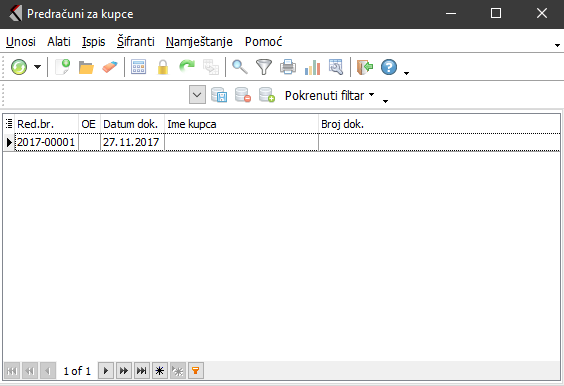564x386 pixels.
Task: Sort by Broj dok. column header
Action: click(439, 124)
